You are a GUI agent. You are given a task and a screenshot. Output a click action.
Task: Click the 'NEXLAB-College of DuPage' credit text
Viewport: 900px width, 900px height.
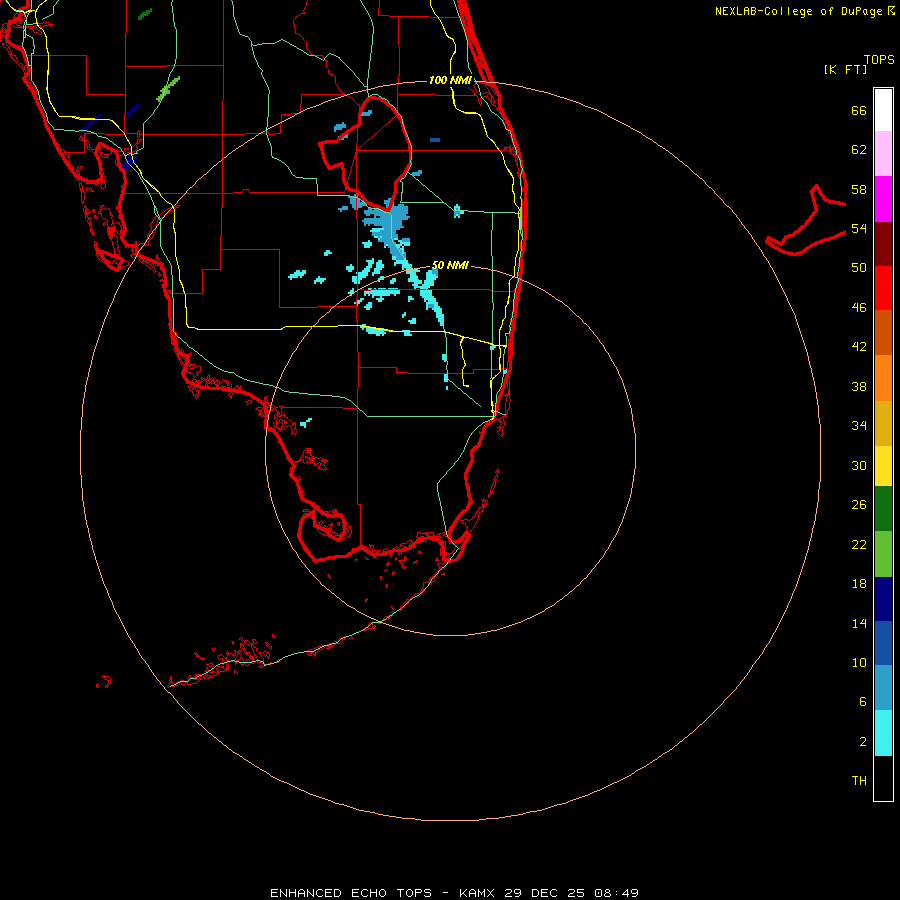click(x=800, y=11)
